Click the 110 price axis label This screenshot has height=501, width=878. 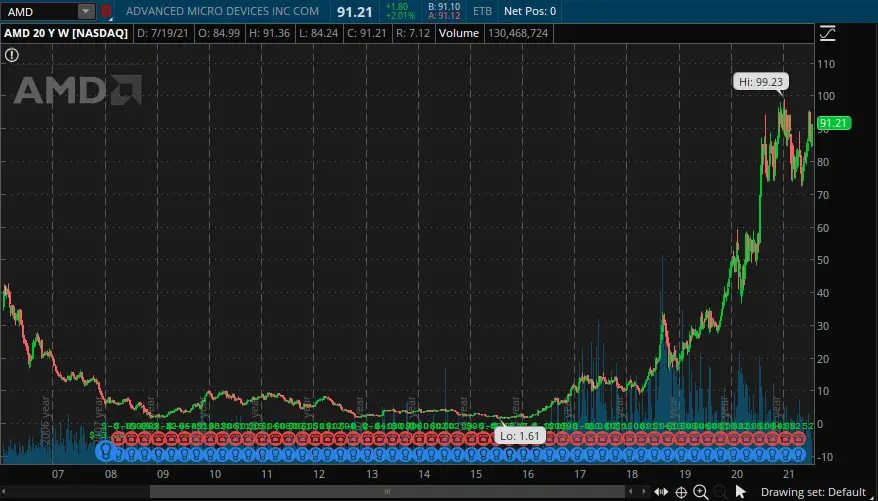pyautogui.click(x=826, y=64)
